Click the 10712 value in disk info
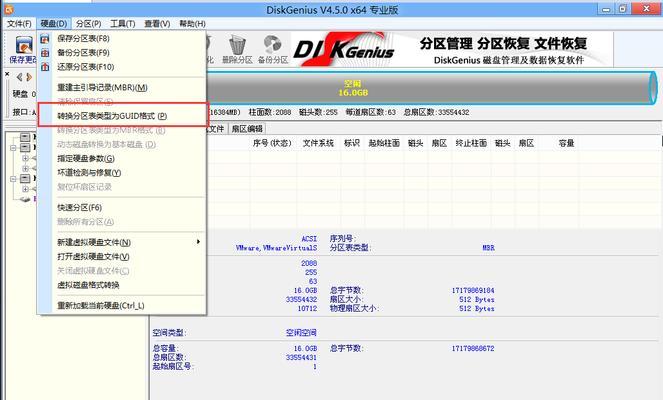The height and width of the screenshot is (400, 663). 307,309
